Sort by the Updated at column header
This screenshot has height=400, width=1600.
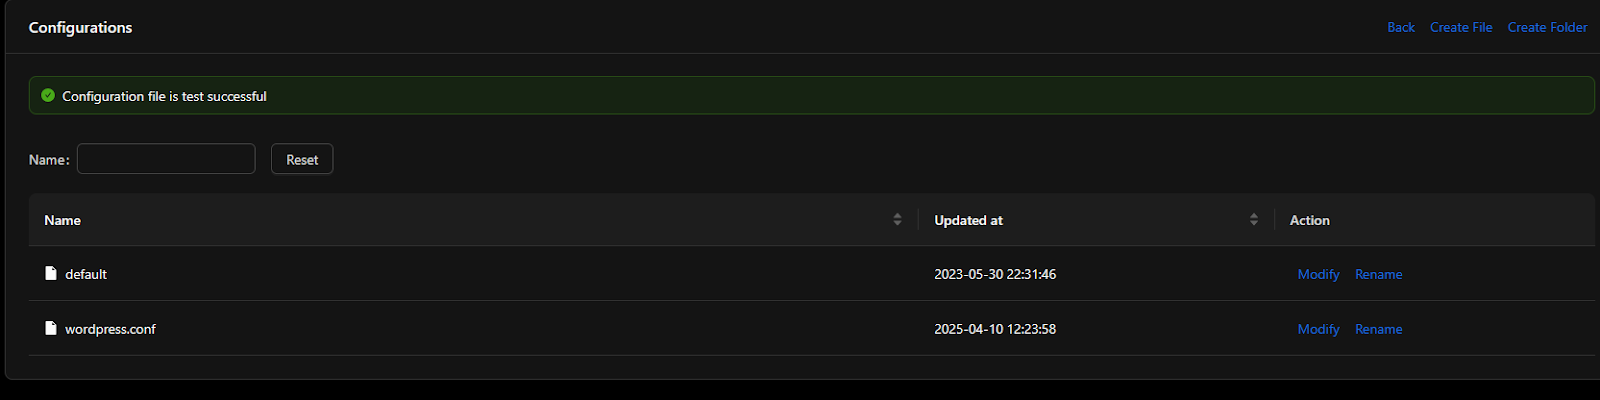(x=968, y=220)
